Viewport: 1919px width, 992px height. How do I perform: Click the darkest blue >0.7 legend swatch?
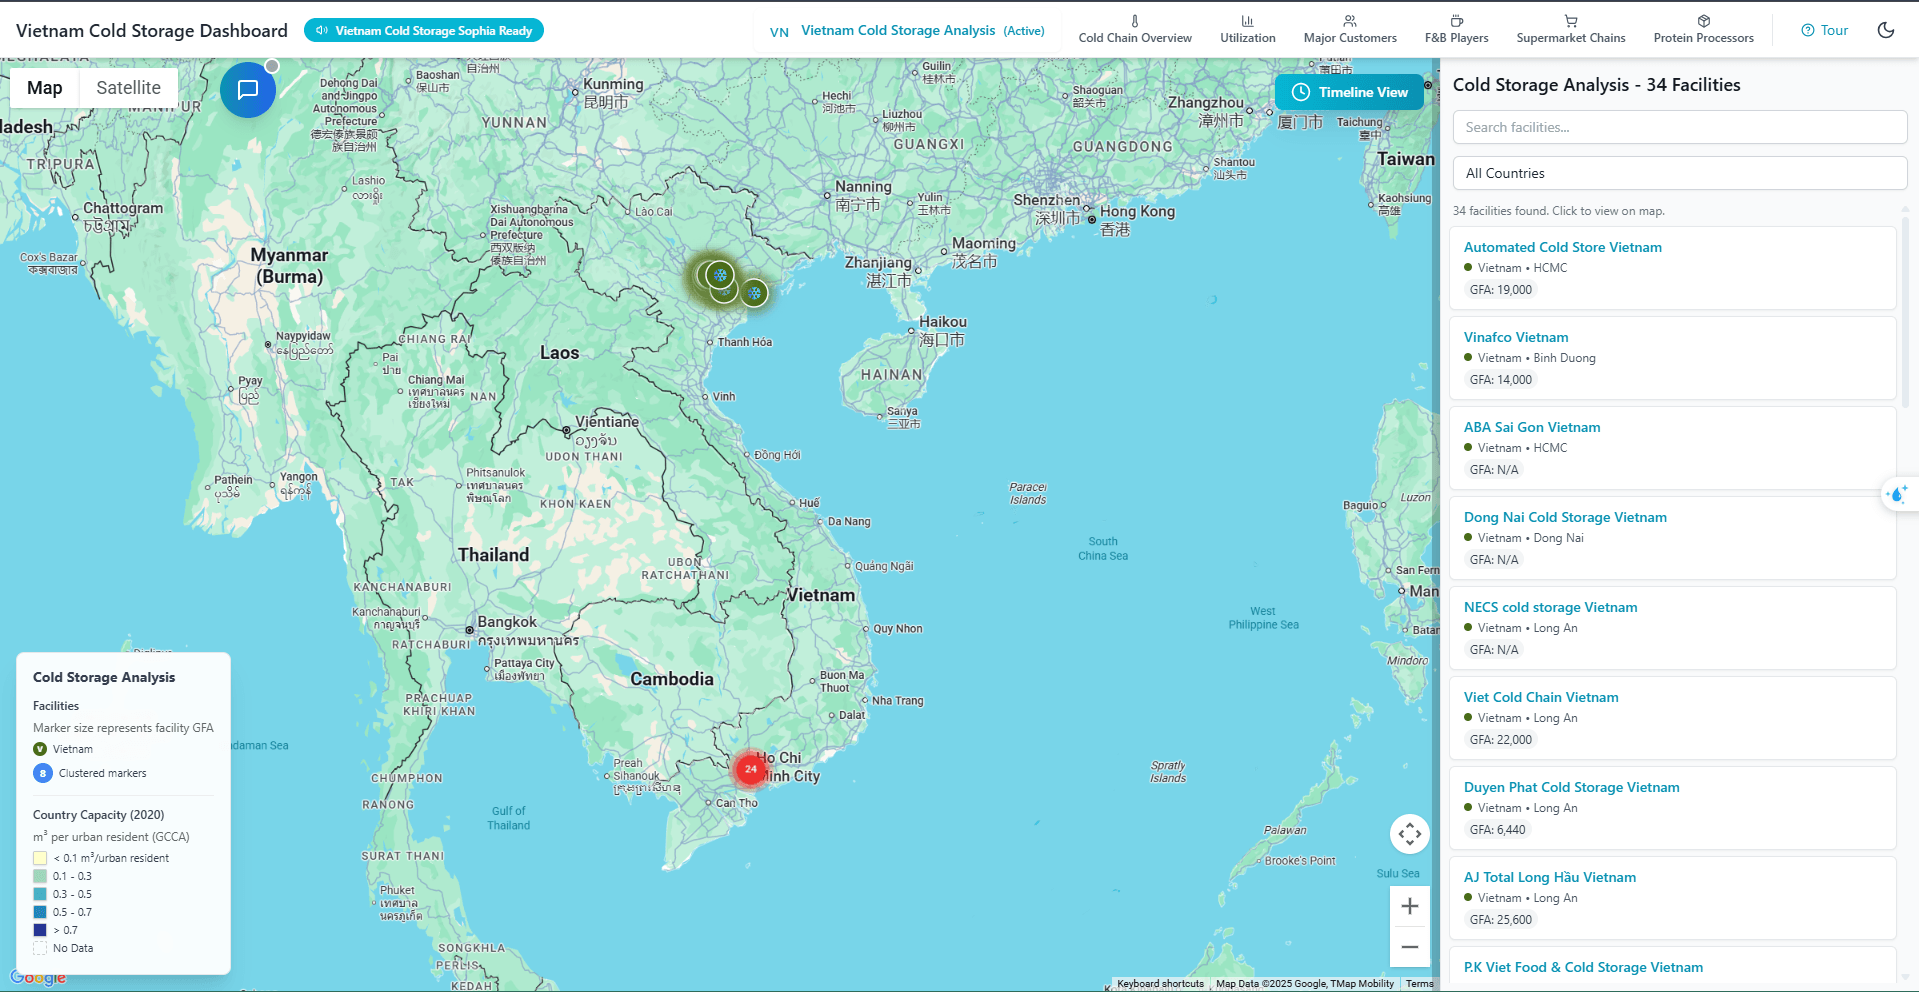[x=40, y=930]
